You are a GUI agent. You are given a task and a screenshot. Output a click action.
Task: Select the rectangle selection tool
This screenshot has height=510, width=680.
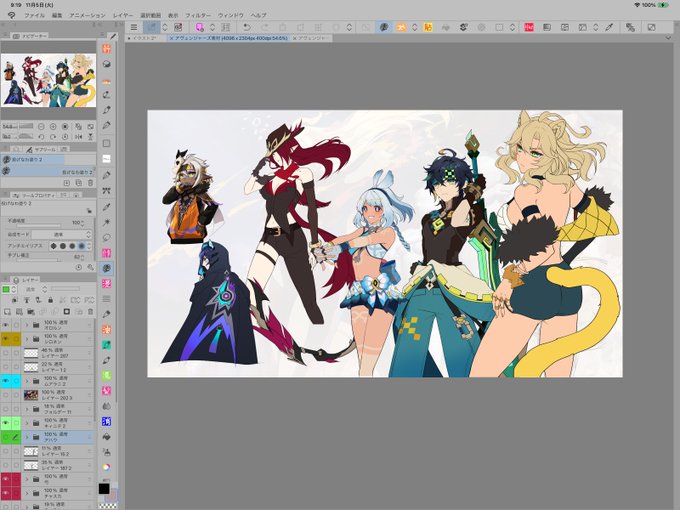click(106, 144)
